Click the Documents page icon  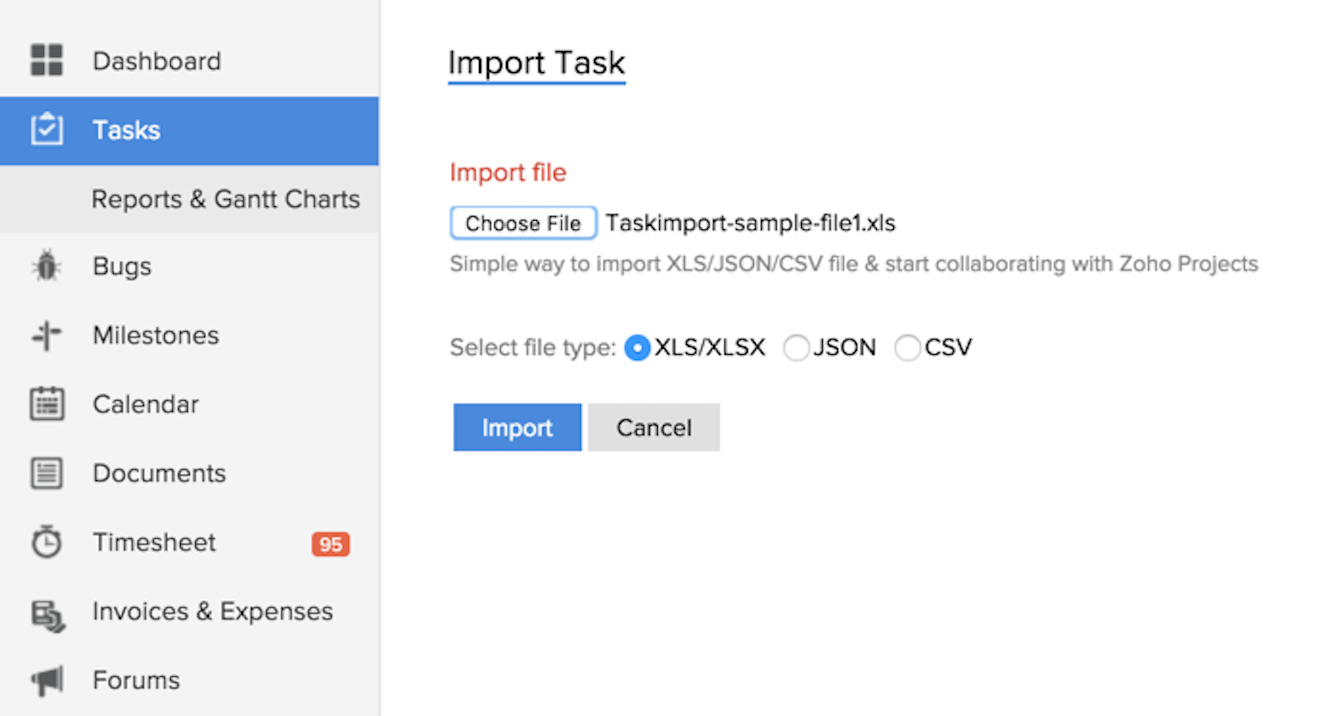coord(47,473)
